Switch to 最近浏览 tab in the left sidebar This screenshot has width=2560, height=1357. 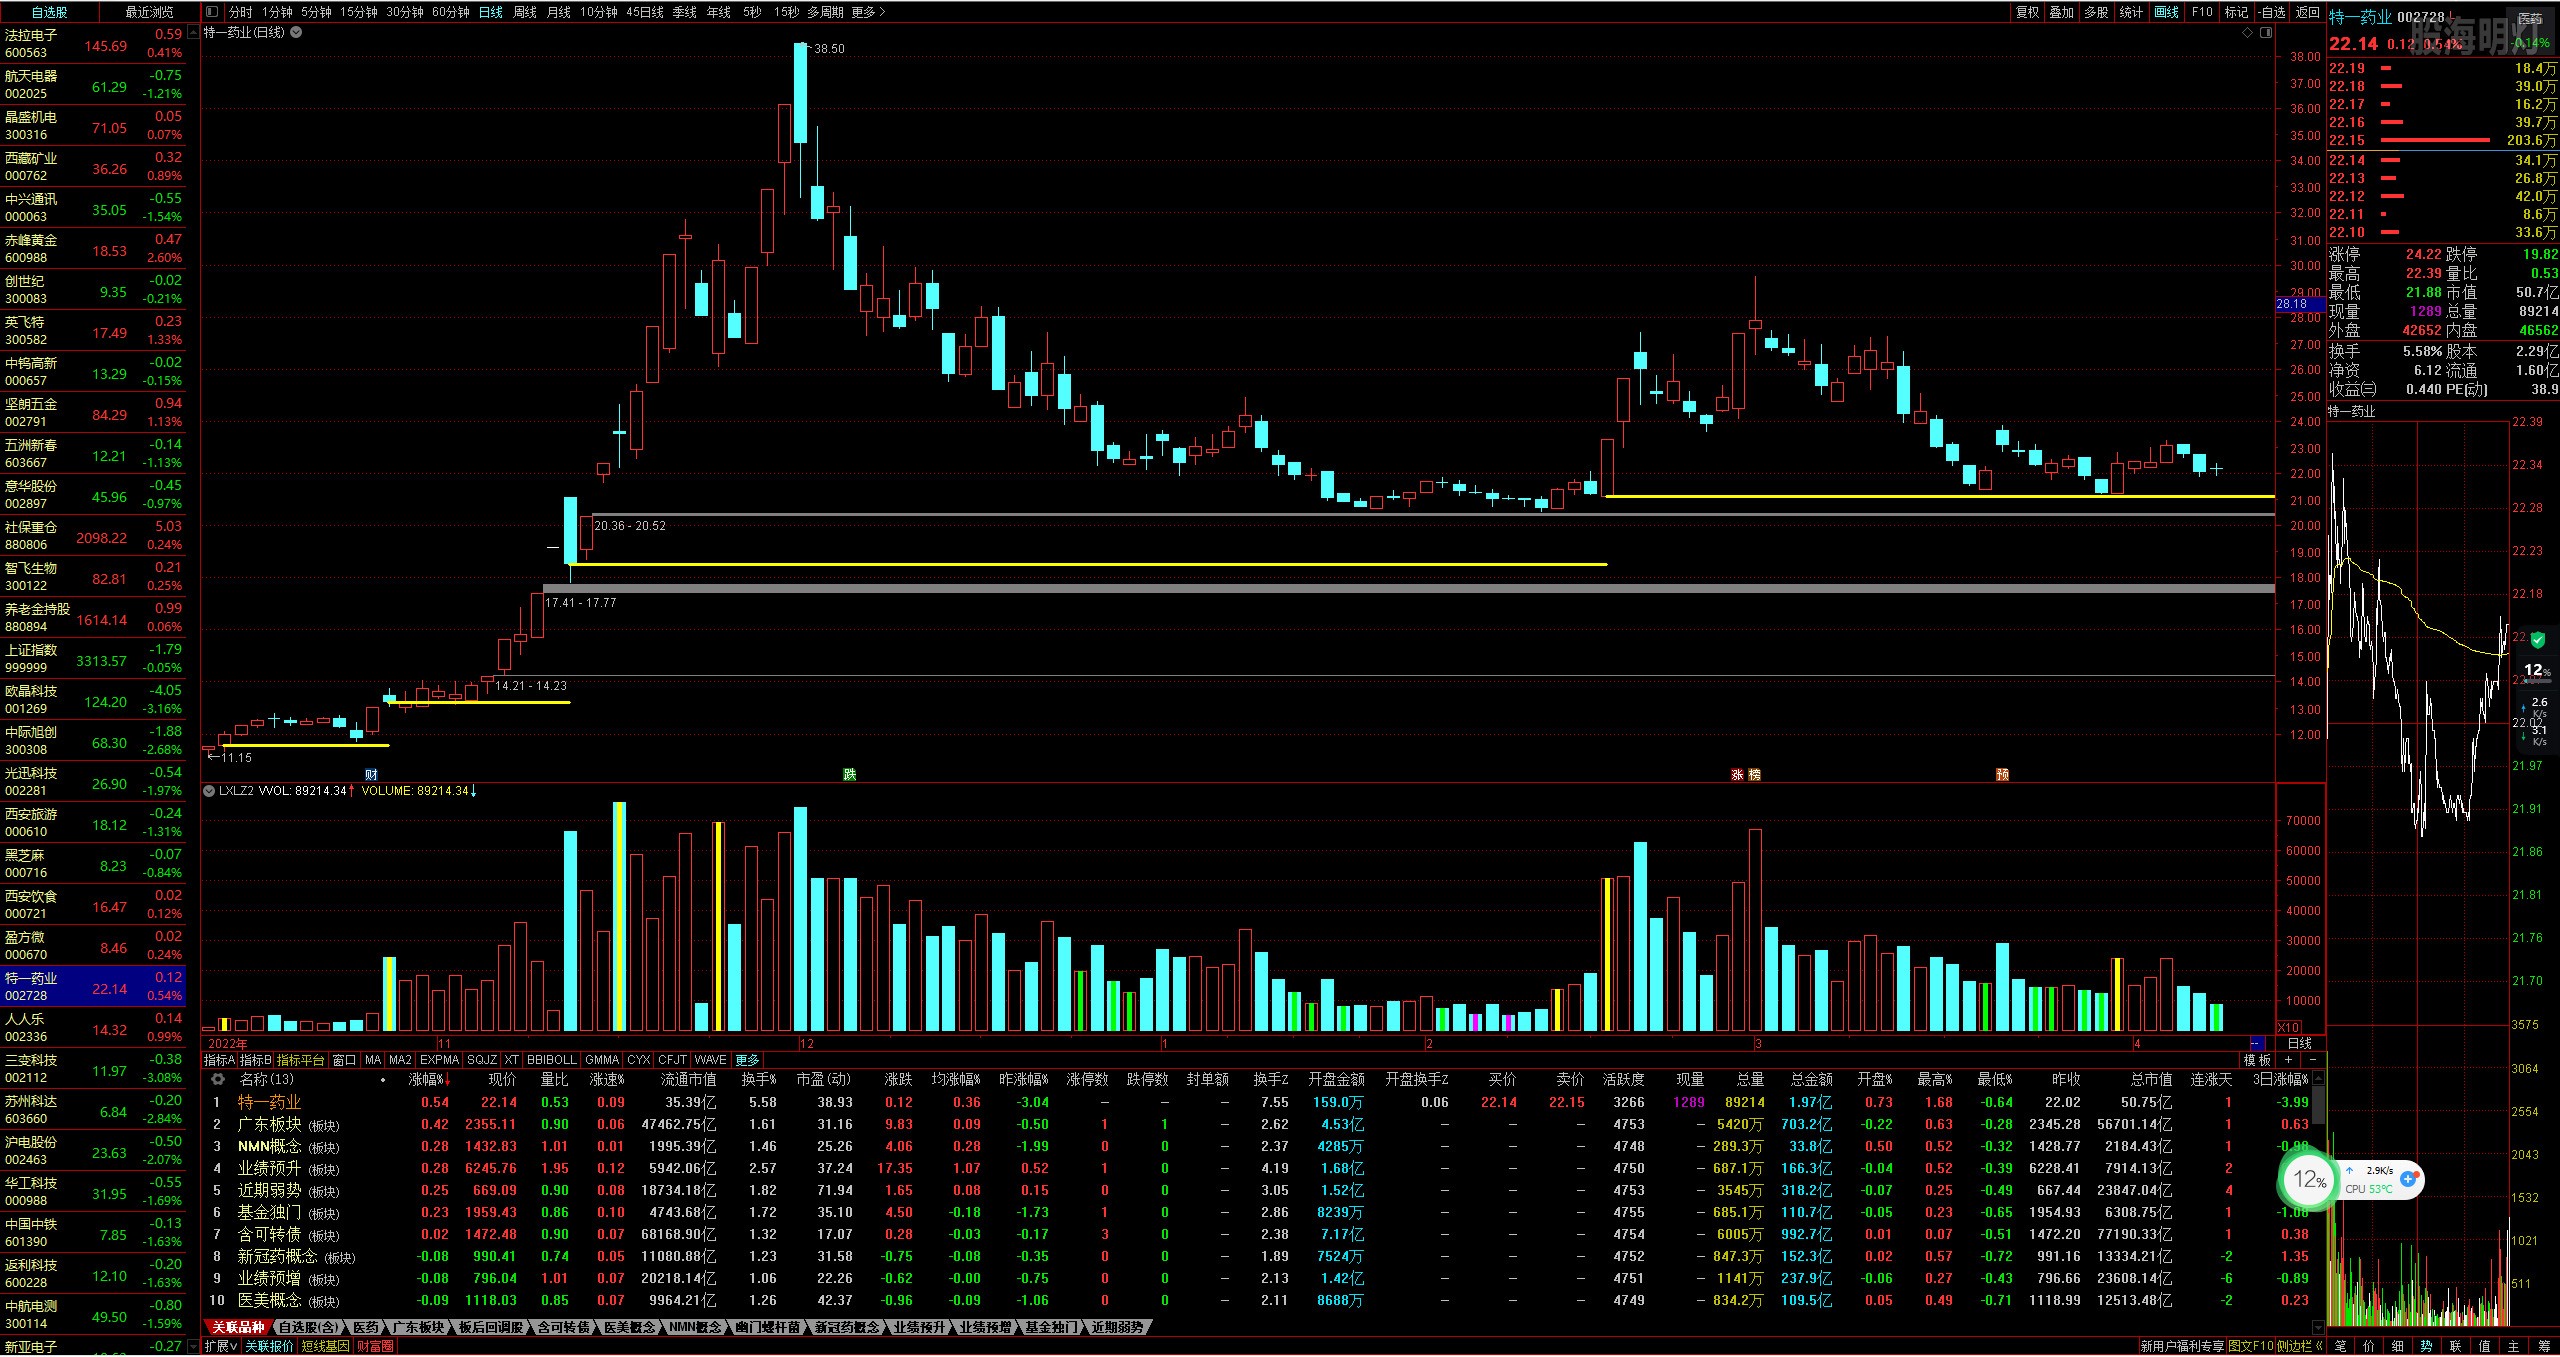pyautogui.click(x=150, y=12)
